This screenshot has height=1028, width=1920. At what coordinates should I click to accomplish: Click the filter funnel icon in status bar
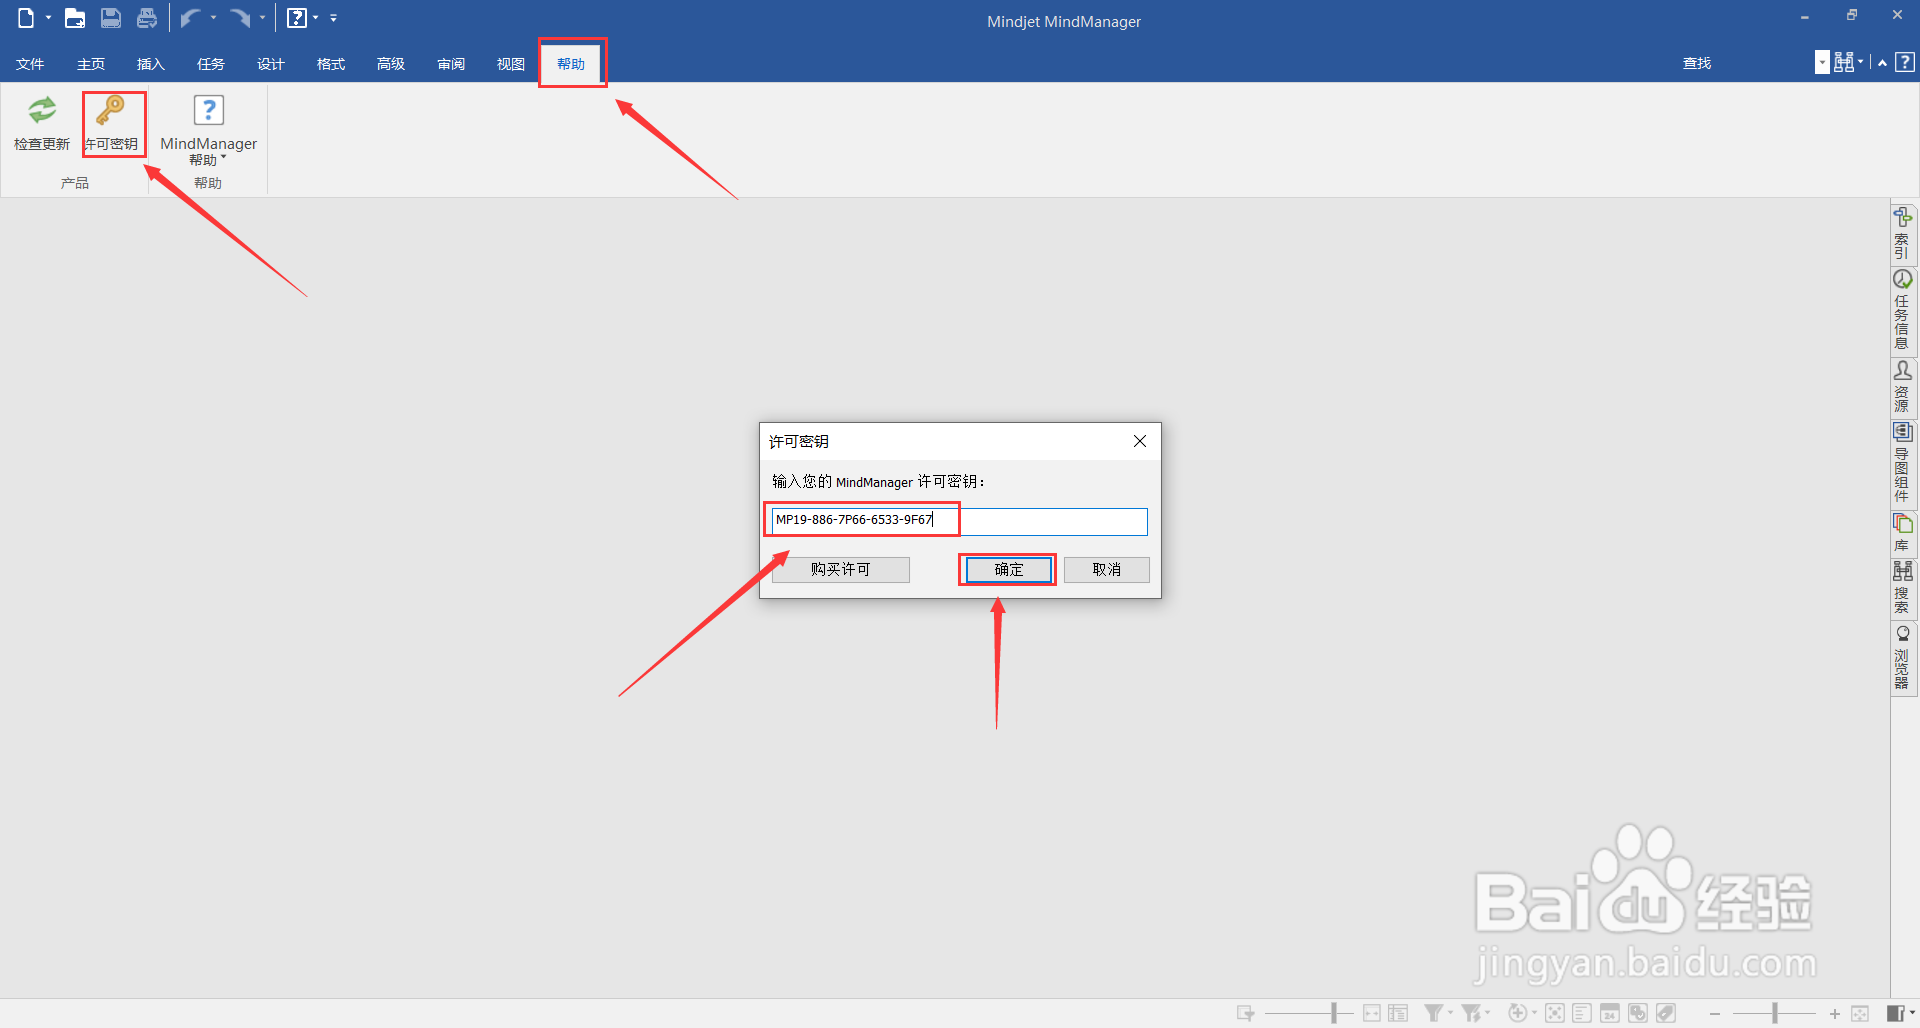pos(1433,1013)
